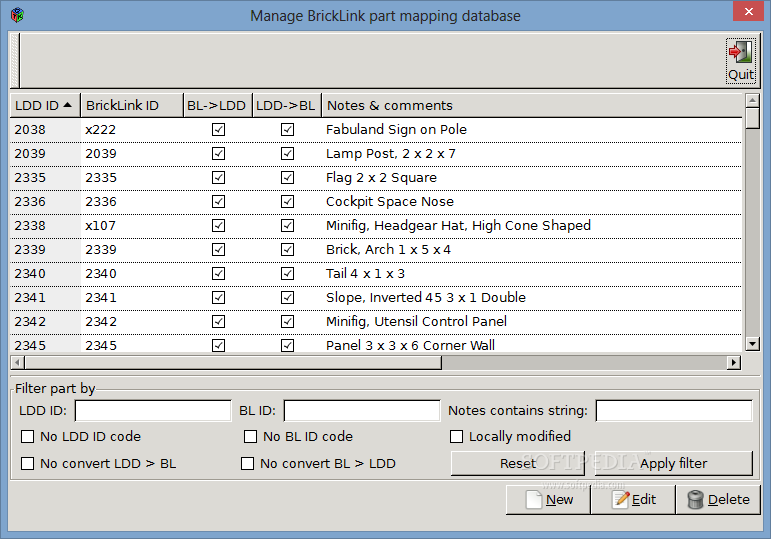Click the vertical scrollbar down arrow
This screenshot has height=539, width=771.
(x=752, y=344)
